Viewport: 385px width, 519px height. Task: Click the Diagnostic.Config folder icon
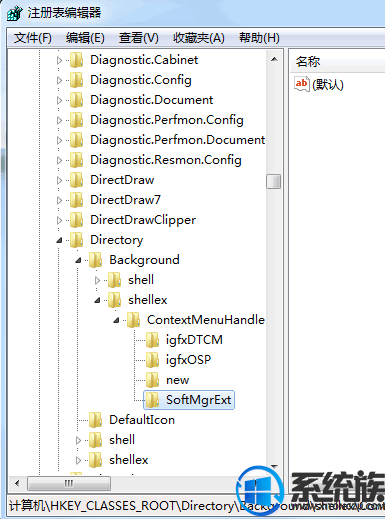pos(76,80)
